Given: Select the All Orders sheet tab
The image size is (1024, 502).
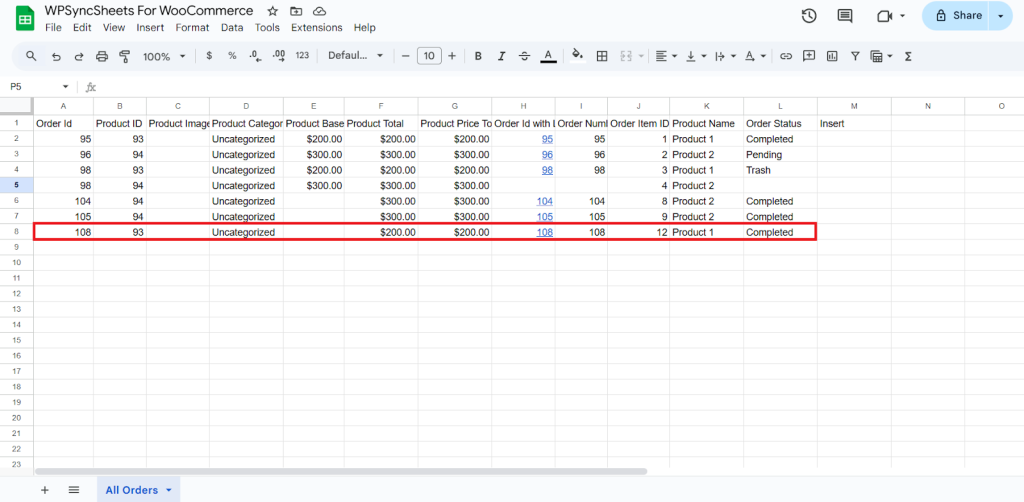Looking at the screenshot, I should pyautogui.click(x=138, y=490).
